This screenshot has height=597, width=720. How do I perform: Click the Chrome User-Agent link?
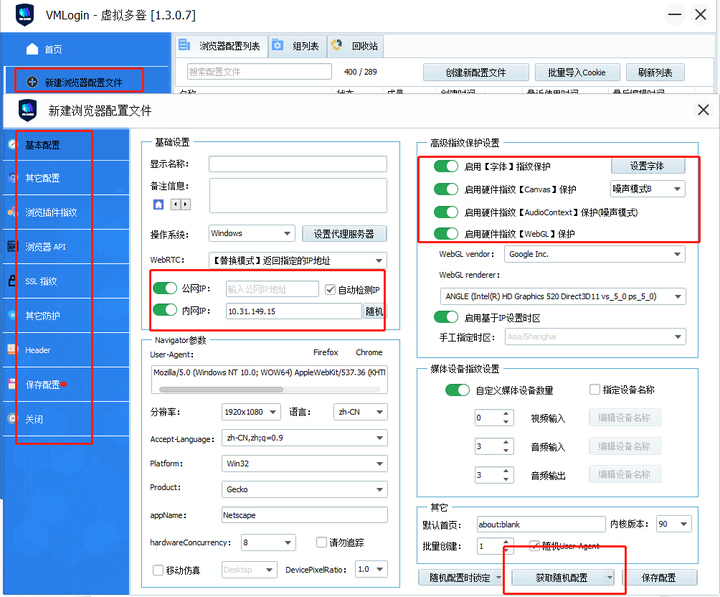pos(369,352)
